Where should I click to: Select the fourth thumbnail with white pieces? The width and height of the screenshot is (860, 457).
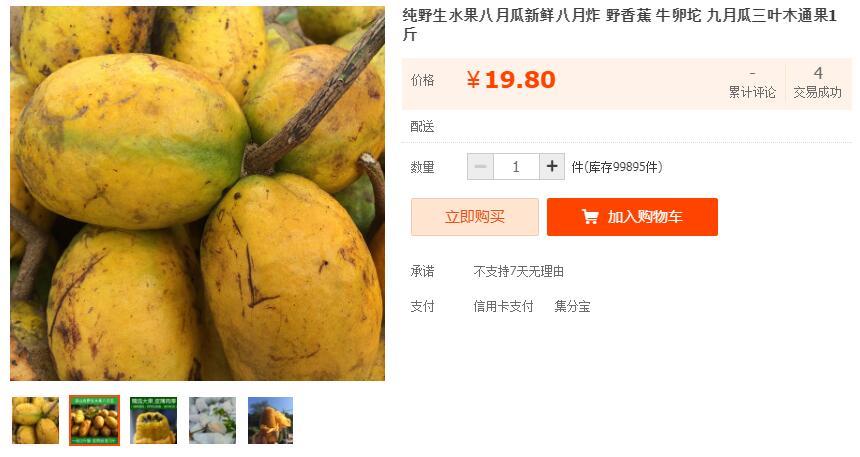click(212, 420)
